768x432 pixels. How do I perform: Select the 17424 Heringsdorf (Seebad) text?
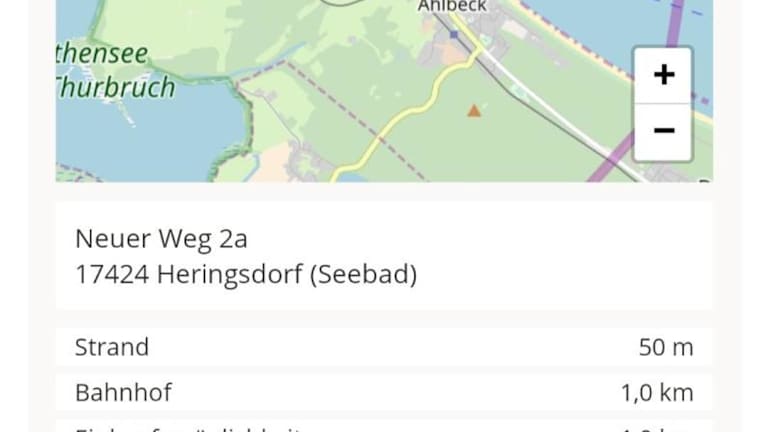coord(245,274)
